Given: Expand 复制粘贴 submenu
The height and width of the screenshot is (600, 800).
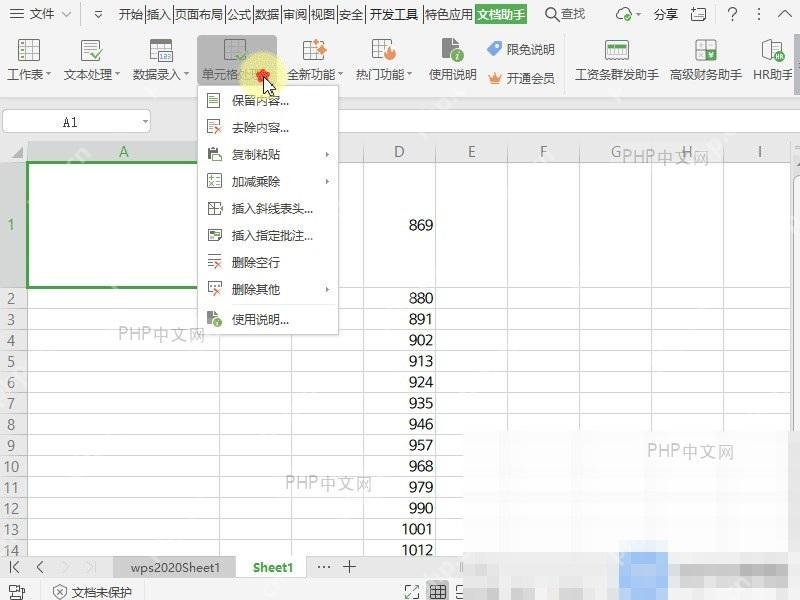Looking at the screenshot, I should coord(268,154).
